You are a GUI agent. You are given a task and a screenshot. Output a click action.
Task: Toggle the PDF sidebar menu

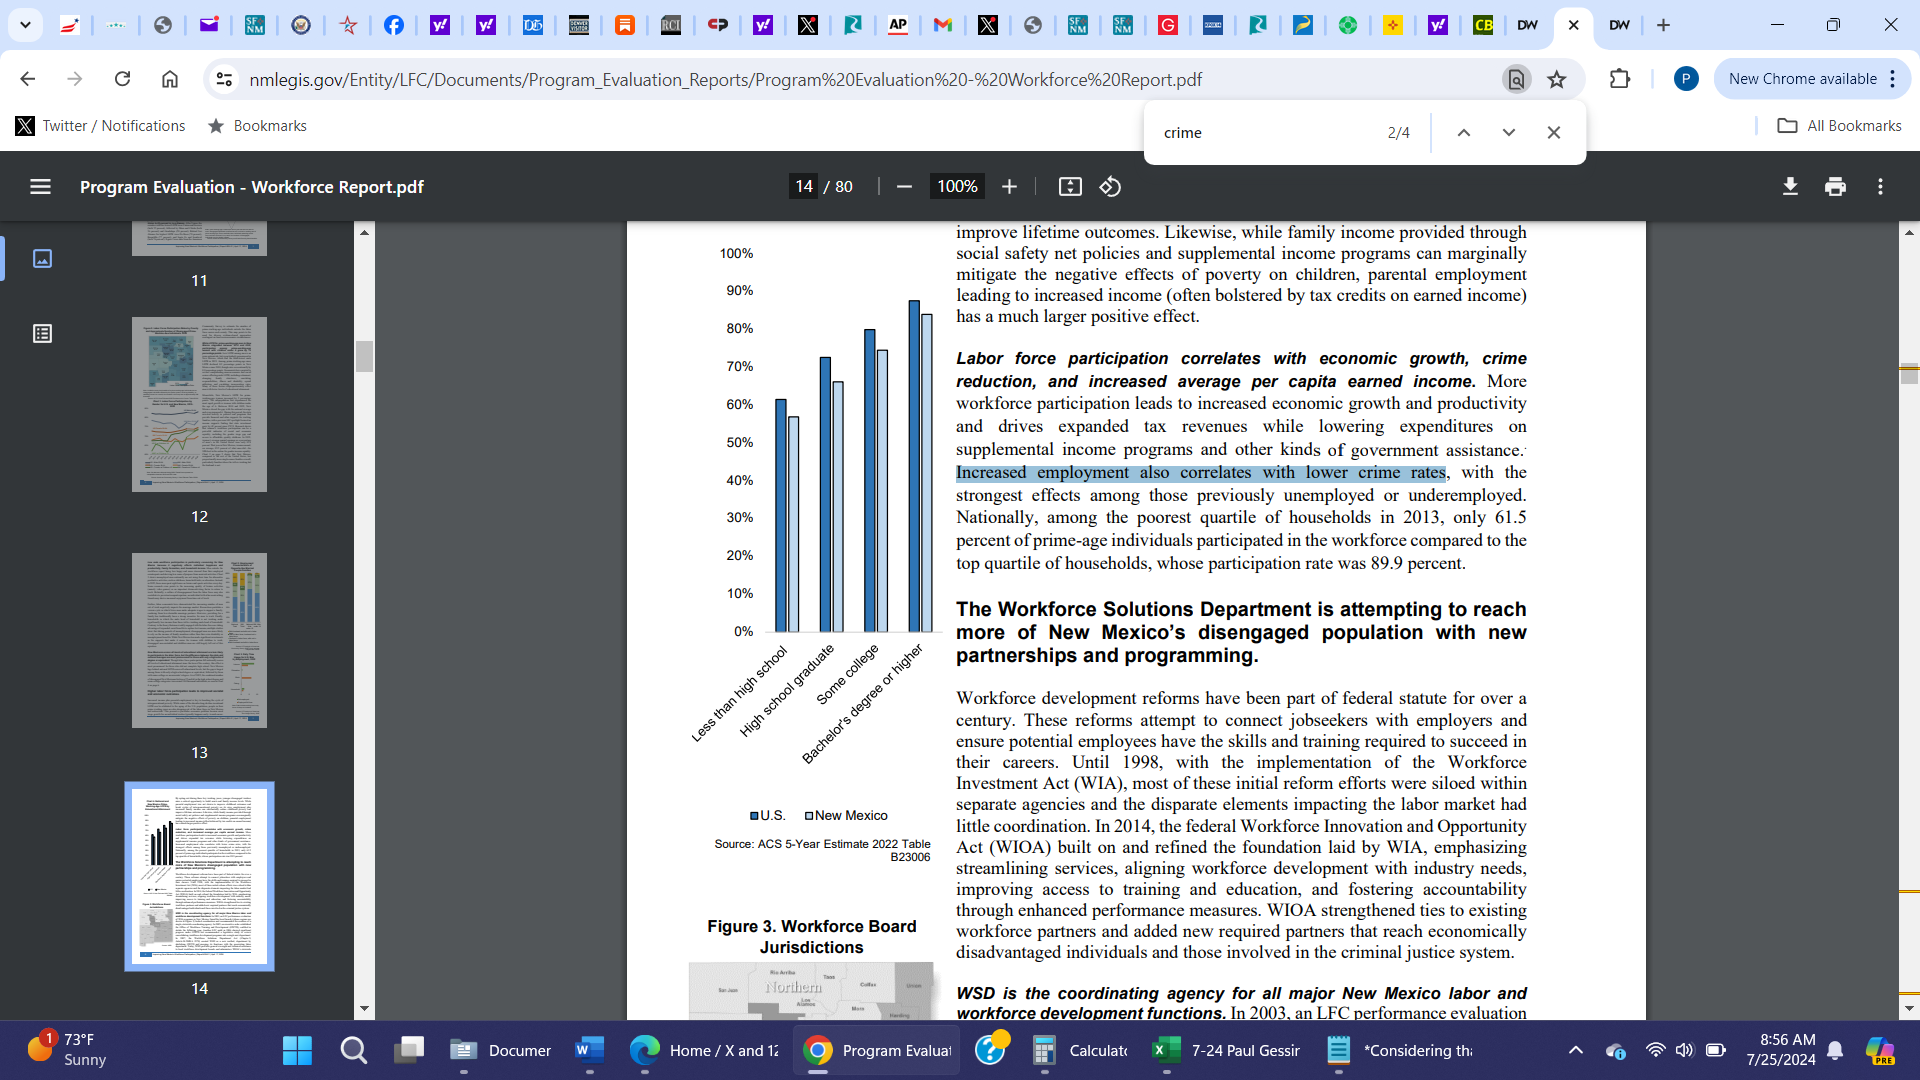40,187
